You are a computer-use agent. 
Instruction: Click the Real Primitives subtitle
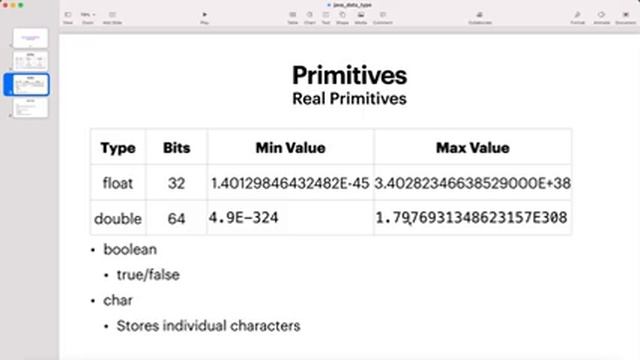point(349,99)
